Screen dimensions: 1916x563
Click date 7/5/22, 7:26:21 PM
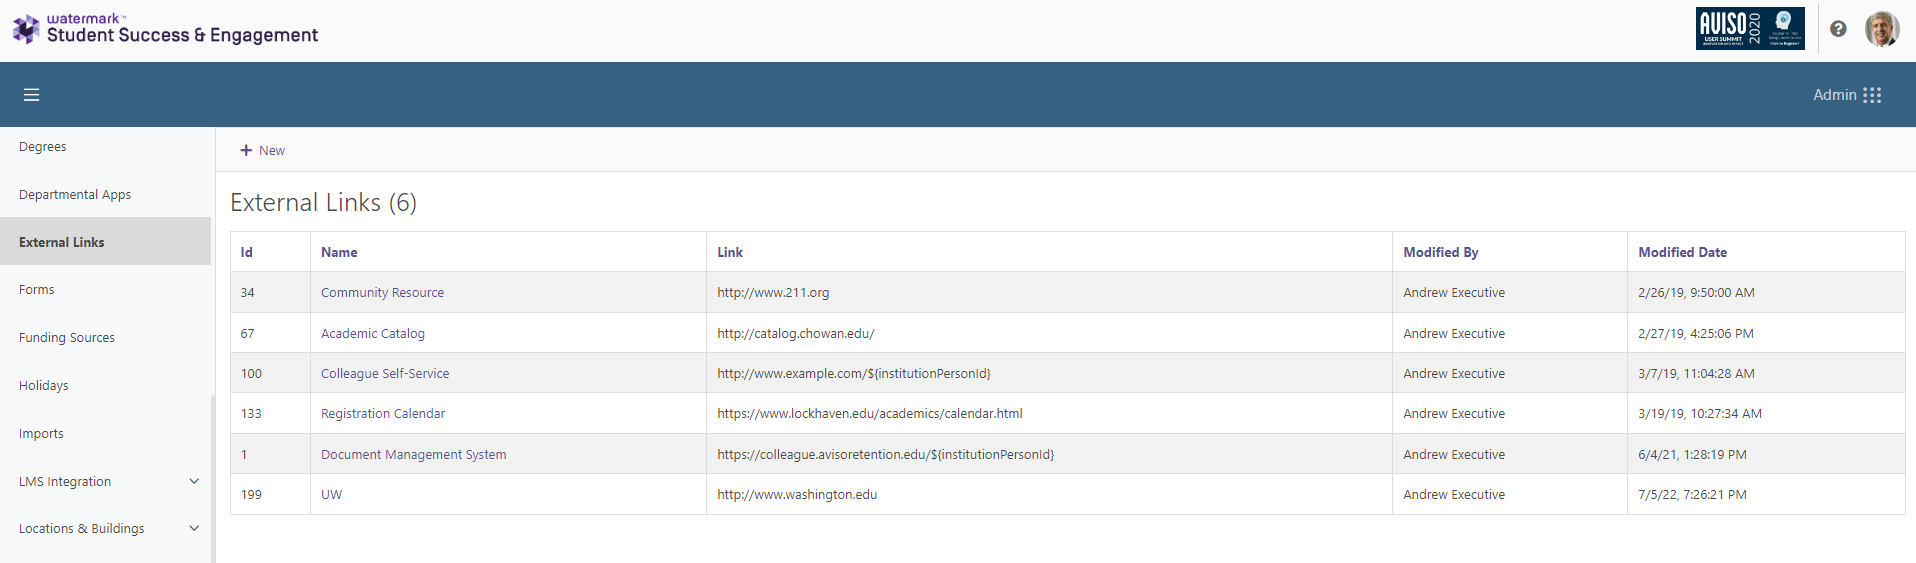[x=1693, y=495]
